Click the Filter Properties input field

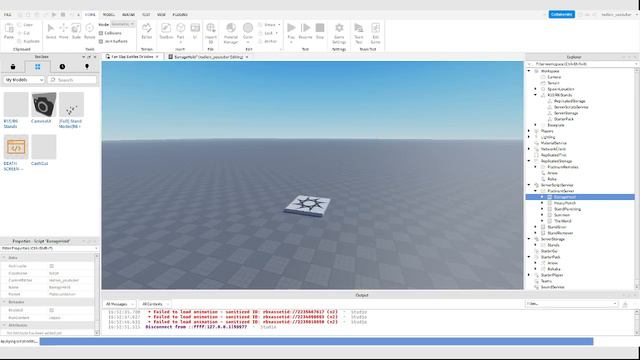[49, 248]
